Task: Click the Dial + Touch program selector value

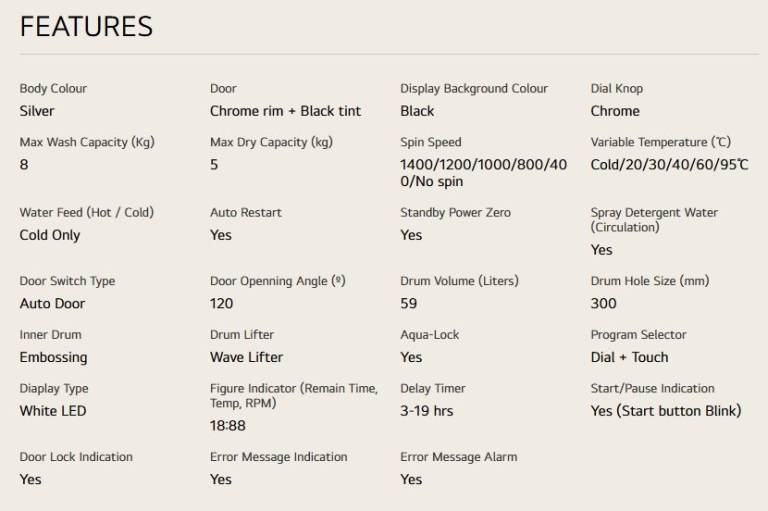Action: tap(629, 357)
